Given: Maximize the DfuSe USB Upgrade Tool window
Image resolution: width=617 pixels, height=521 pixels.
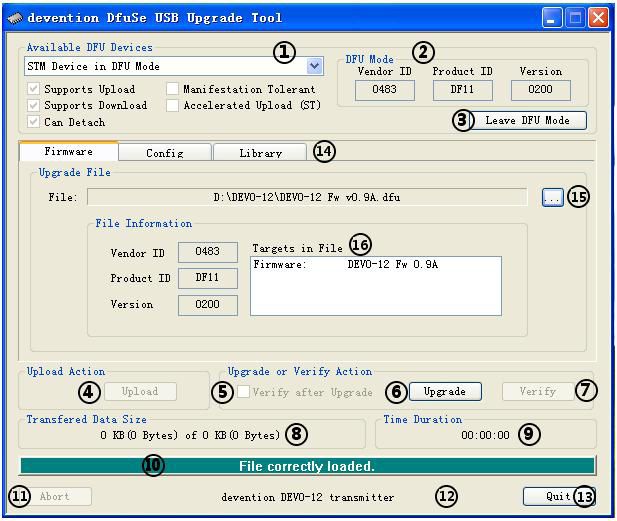Looking at the screenshot, I should tap(575, 18).
